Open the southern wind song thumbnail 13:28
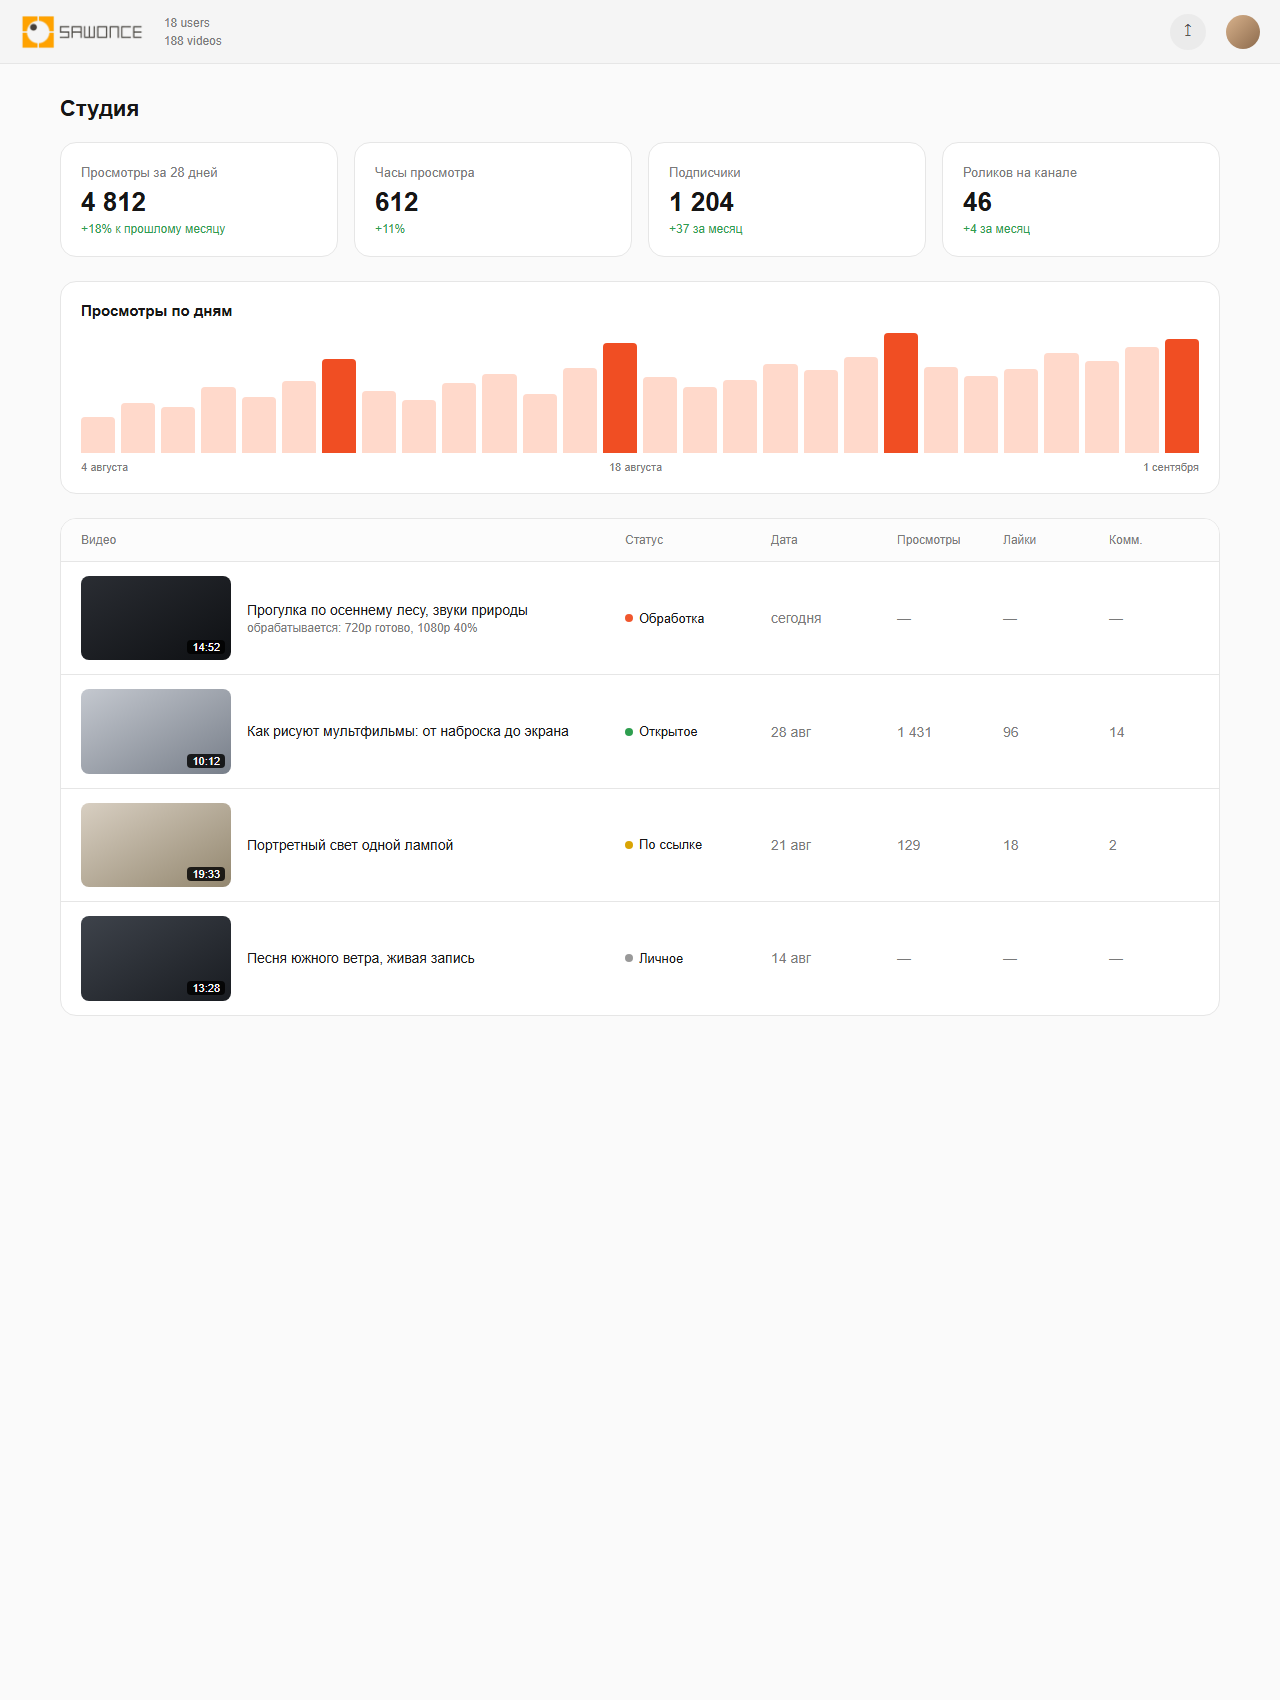The width and height of the screenshot is (1280, 1700). [x=156, y=958]
